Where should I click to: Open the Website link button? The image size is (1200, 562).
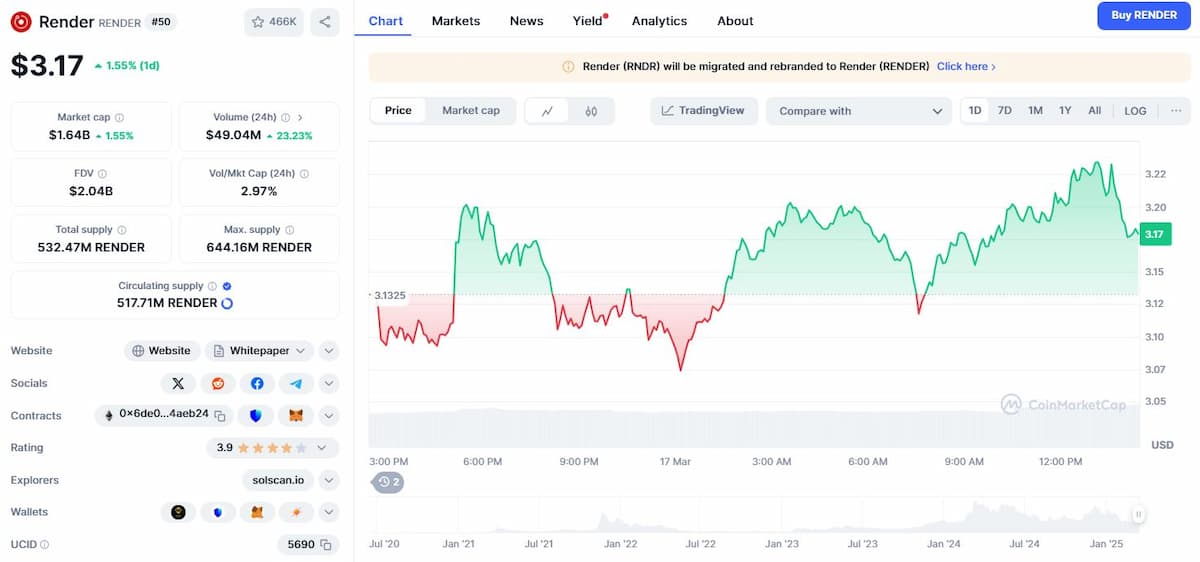[x=162, y=351]
